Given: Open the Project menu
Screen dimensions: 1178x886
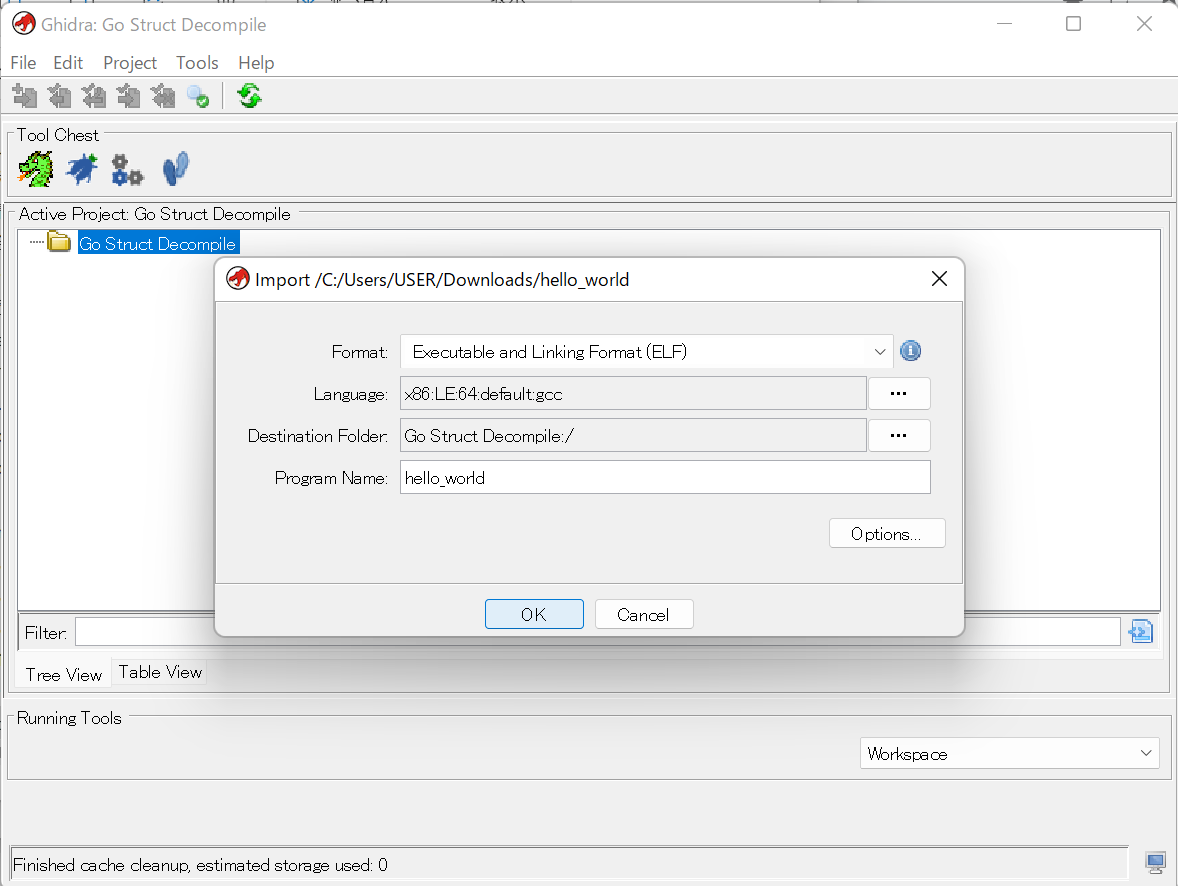Looking at the screenshot, I should (x=129, y=62).
